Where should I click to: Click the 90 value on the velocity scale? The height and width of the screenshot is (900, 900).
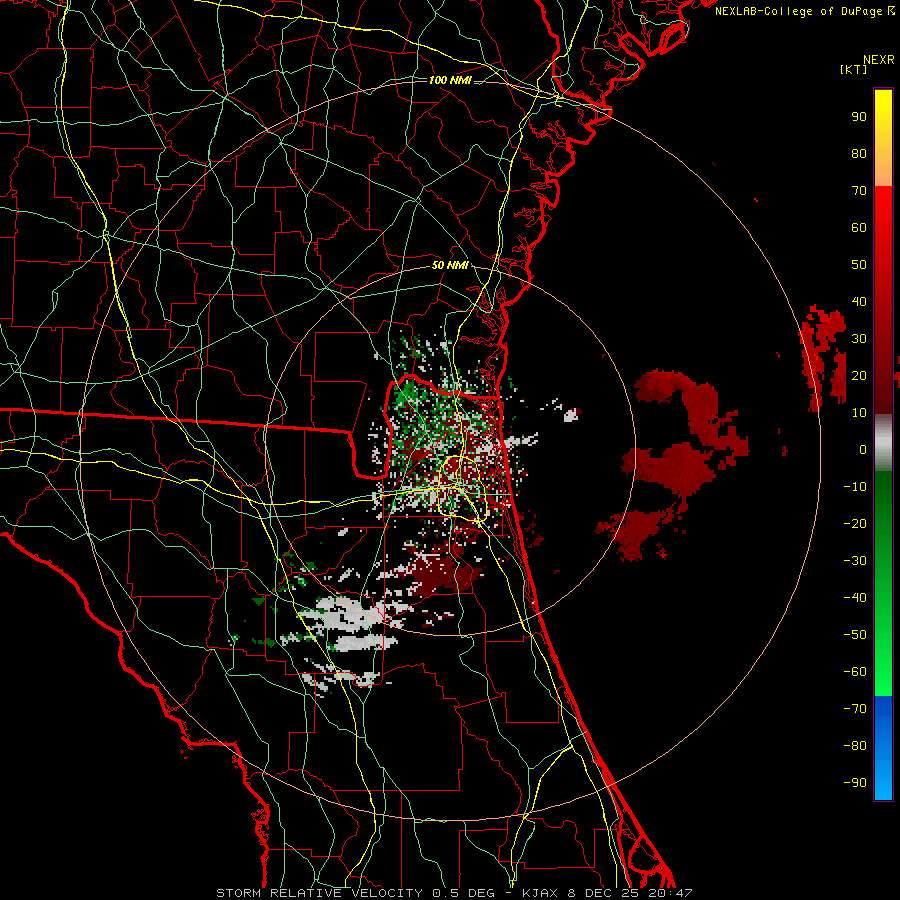[x=859, y=117]
